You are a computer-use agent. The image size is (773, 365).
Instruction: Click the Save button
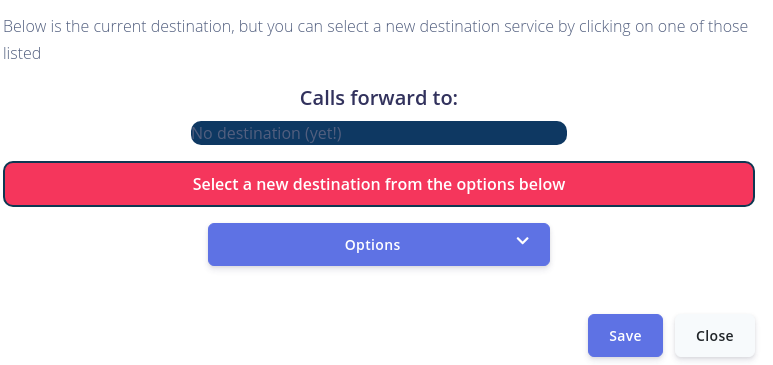pos(625,335)
